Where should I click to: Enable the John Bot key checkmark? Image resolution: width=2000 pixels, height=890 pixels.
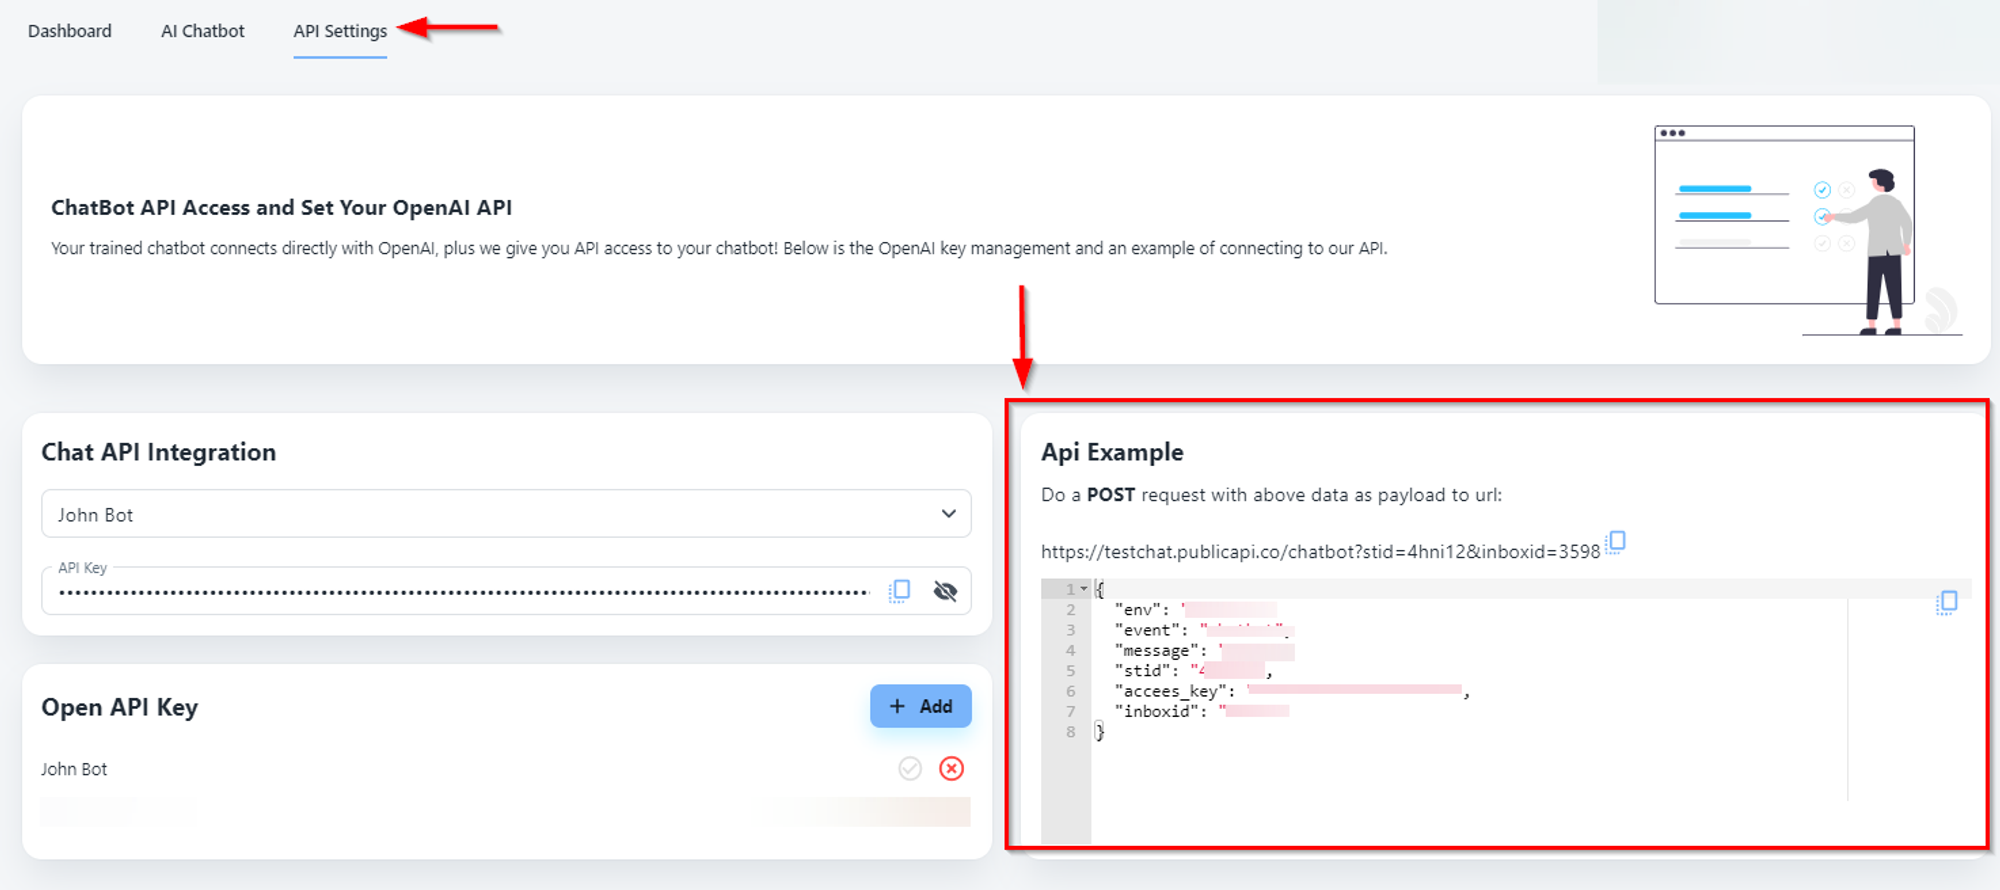coord(910,768)
